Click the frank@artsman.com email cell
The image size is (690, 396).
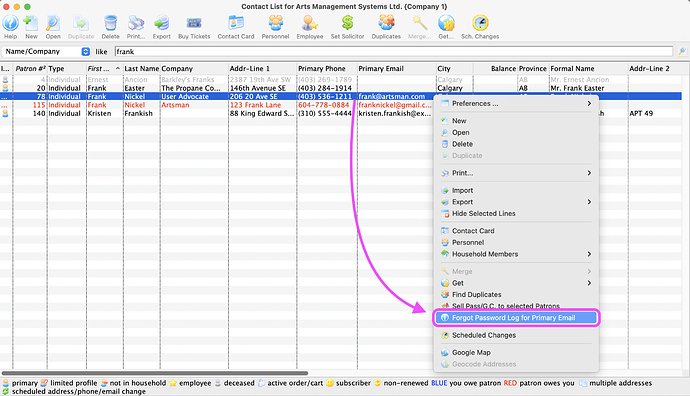pyautogui.click(x=392, y=96)
